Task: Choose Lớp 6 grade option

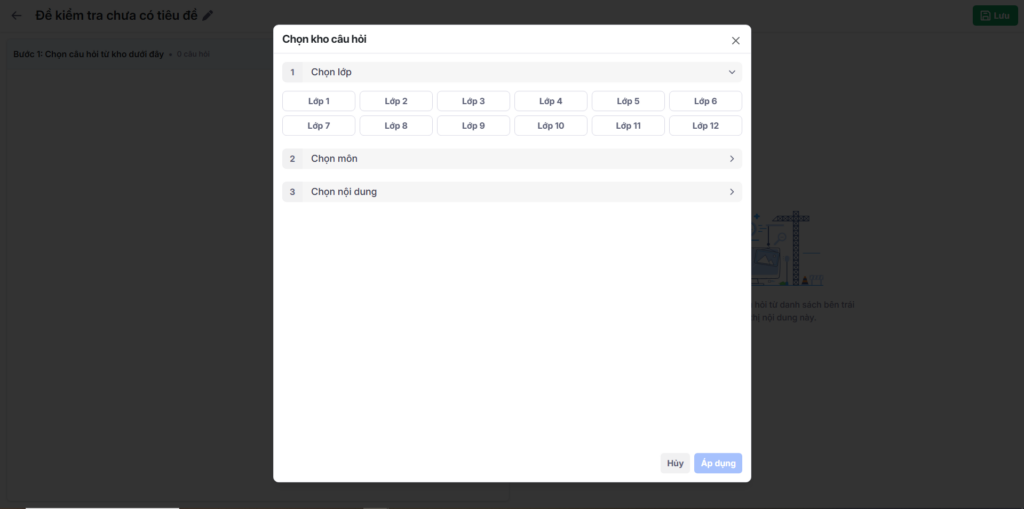Action: pos(705,101)
